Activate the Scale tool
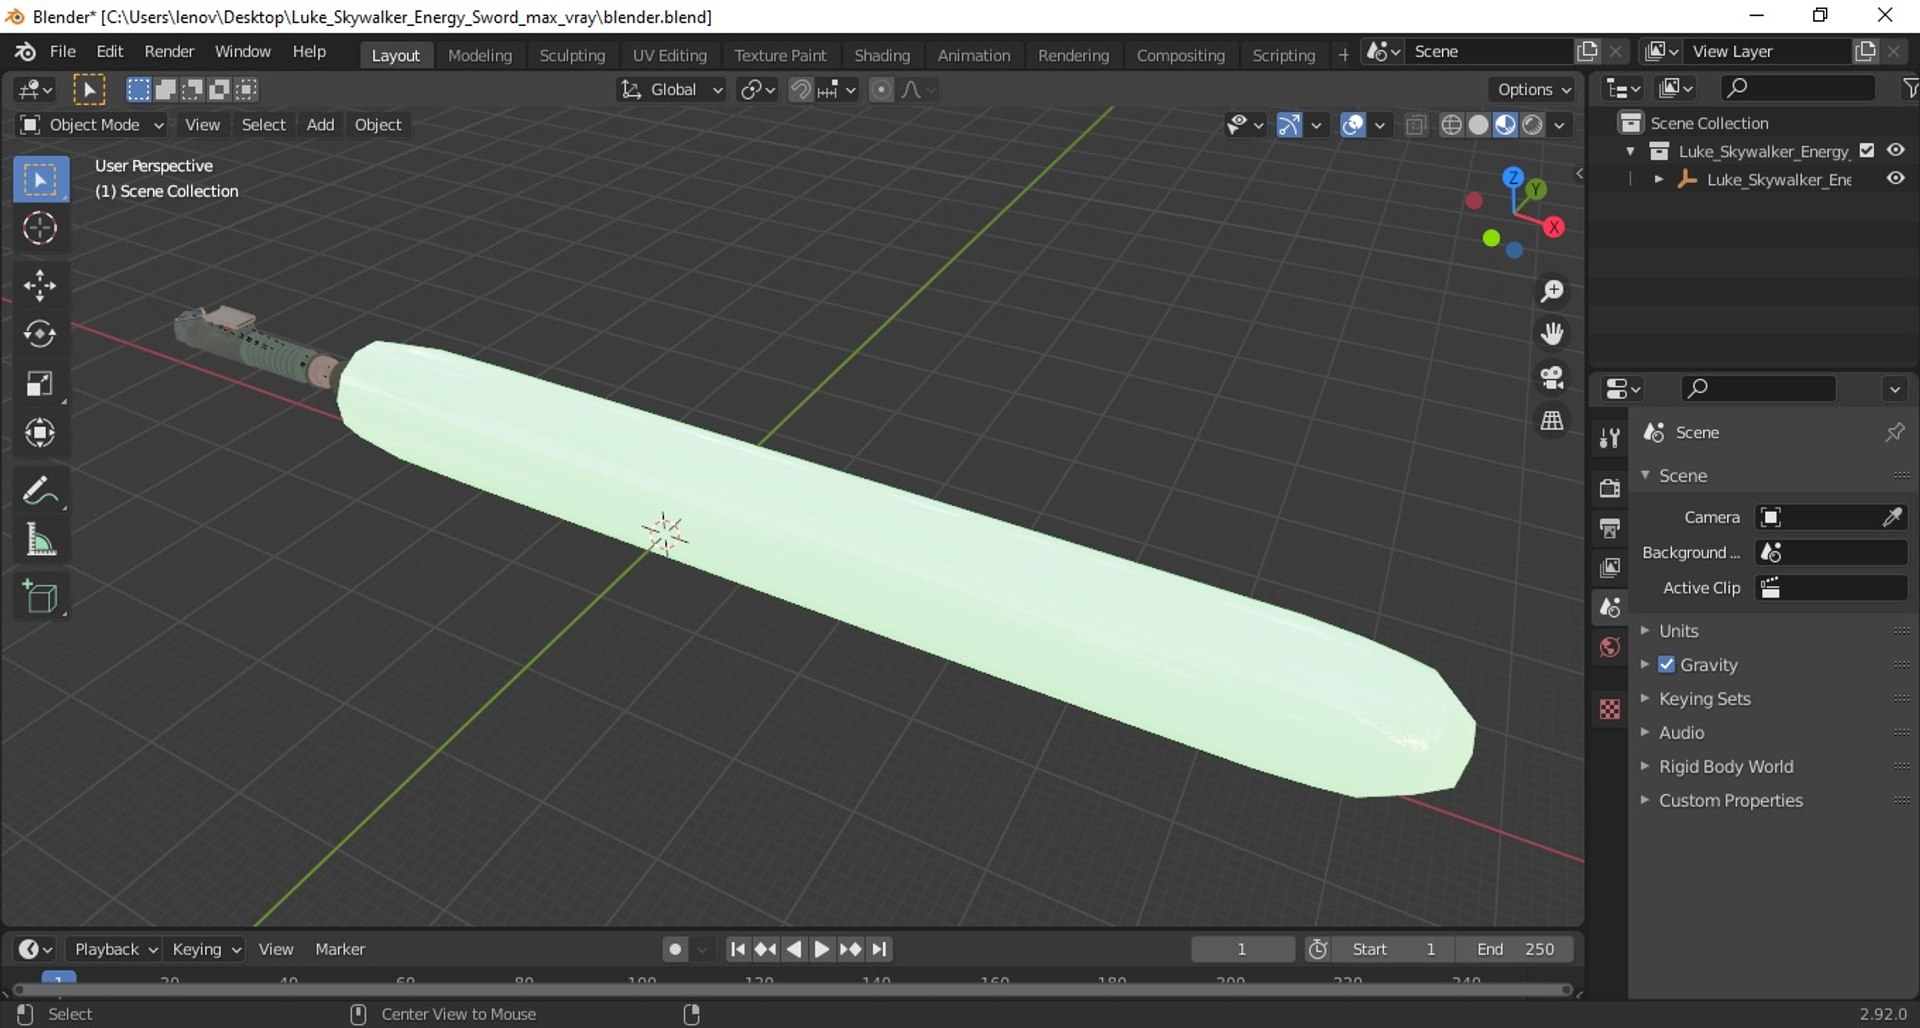This screenshot has width=1920, height=1028. pyautogui.click(x=40, y=384)
